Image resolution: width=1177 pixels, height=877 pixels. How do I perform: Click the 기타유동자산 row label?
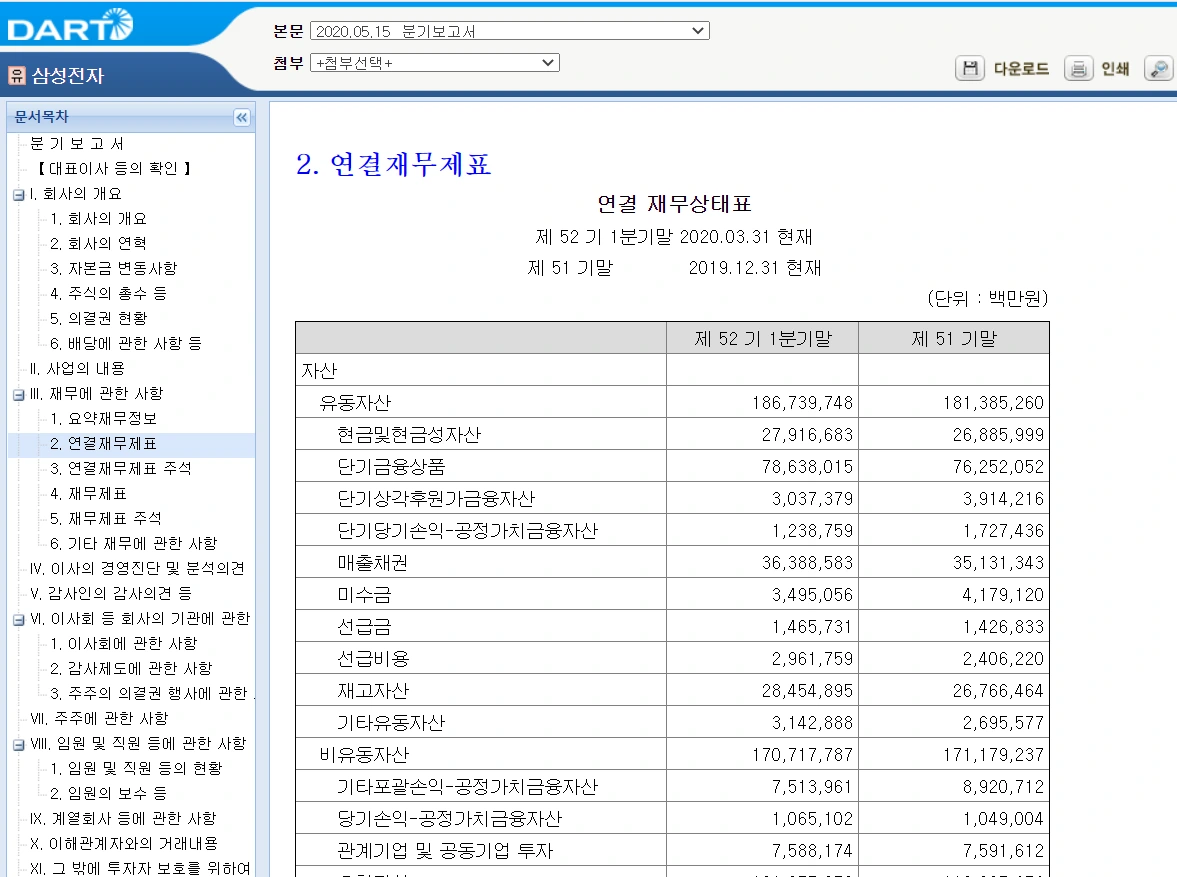pos(391,723)
